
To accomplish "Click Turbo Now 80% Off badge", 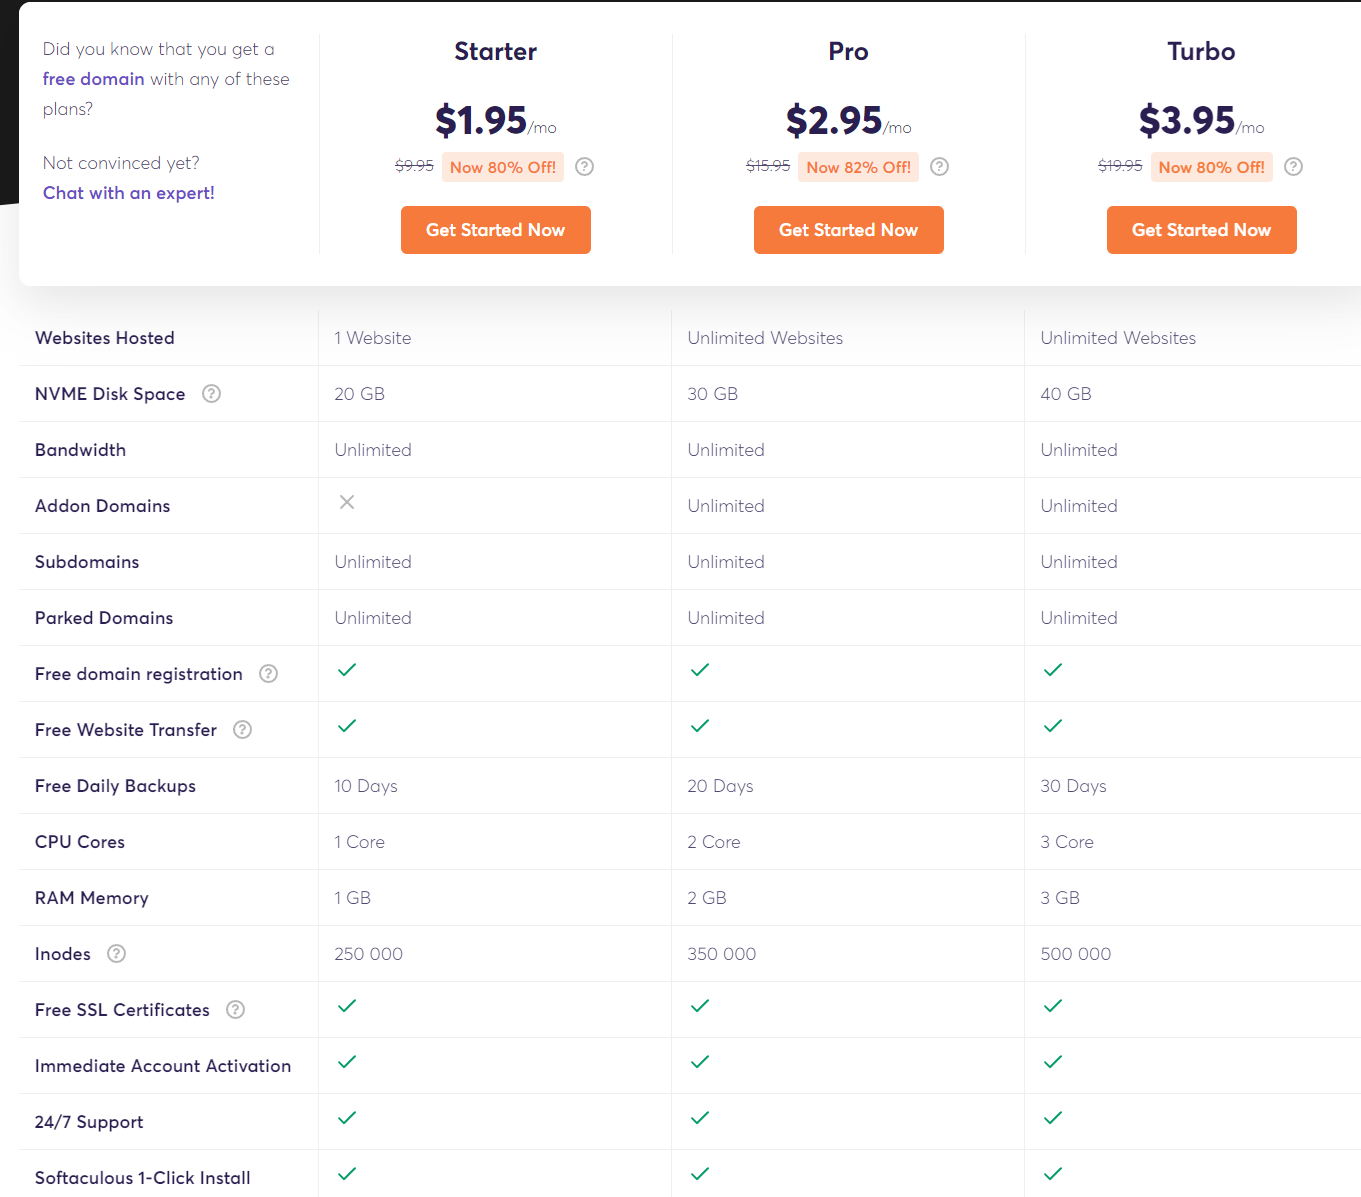I will (1212, 167).
